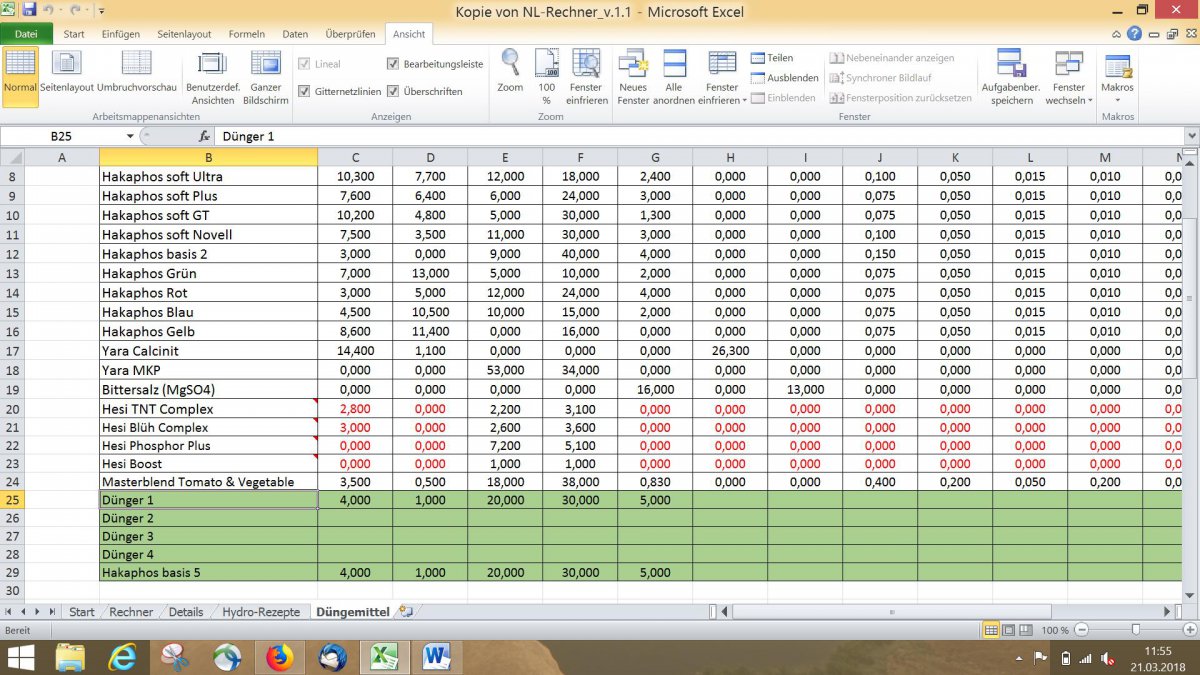Switch to the Formeln ribbon tab
The width and height of the screenshot is (1200, 675).
pyautogui.click(x=247, y=34)
